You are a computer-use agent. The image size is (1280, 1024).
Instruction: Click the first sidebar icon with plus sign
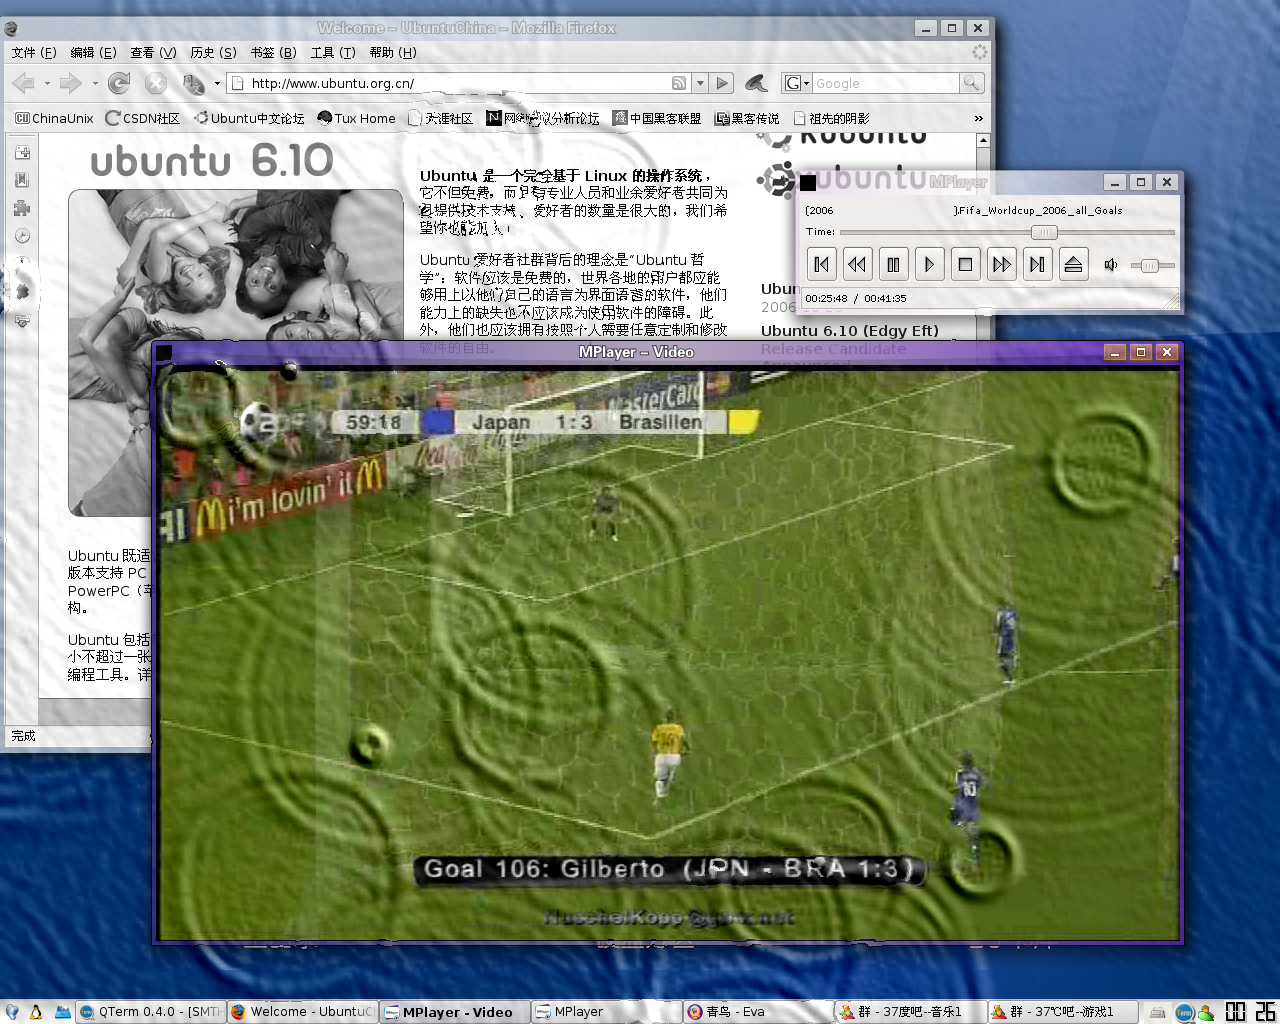[x=22, y=152]
